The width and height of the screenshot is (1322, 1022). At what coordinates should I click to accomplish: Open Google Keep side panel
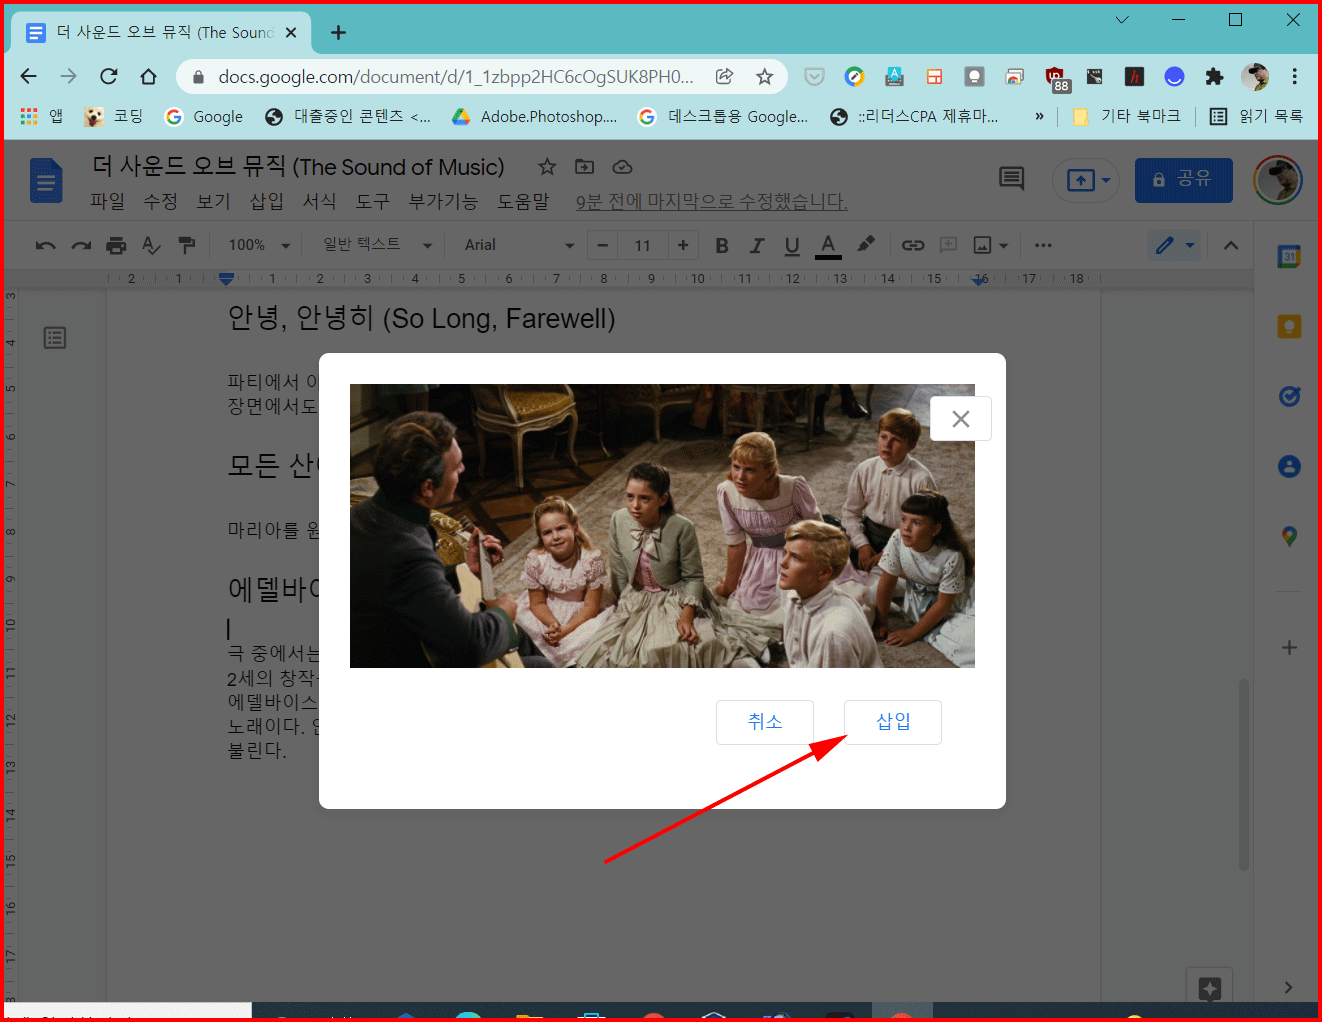point(1290,326)
